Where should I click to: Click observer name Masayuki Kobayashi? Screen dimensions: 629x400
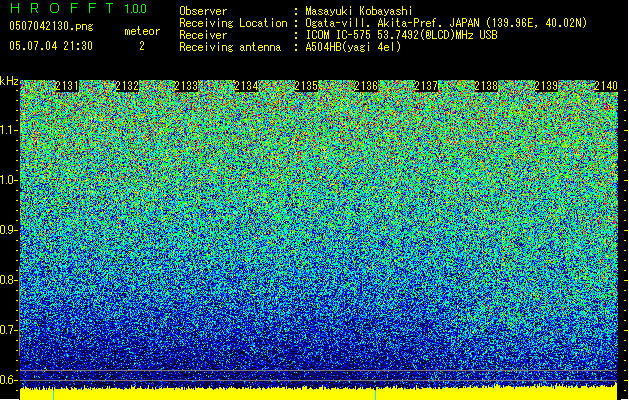tap(359, 11)
